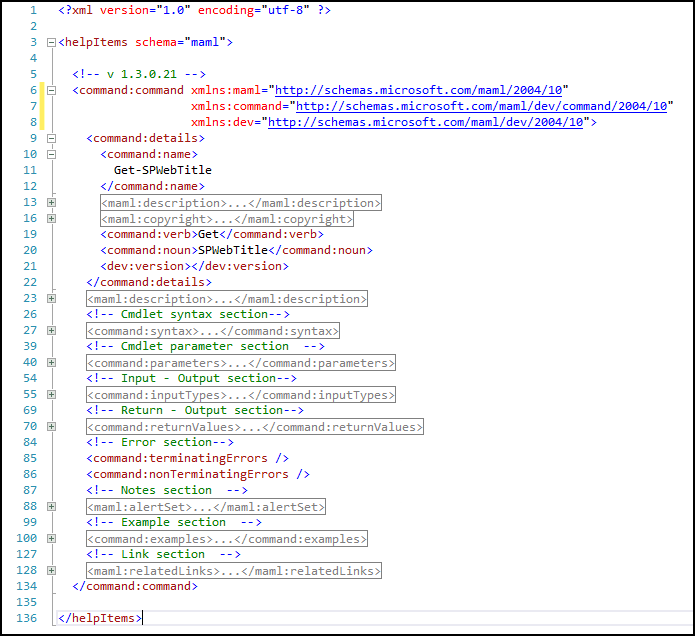The image size is (695, 636).
Task: Click the 'Input - Output section' comment
Action: 191,378
